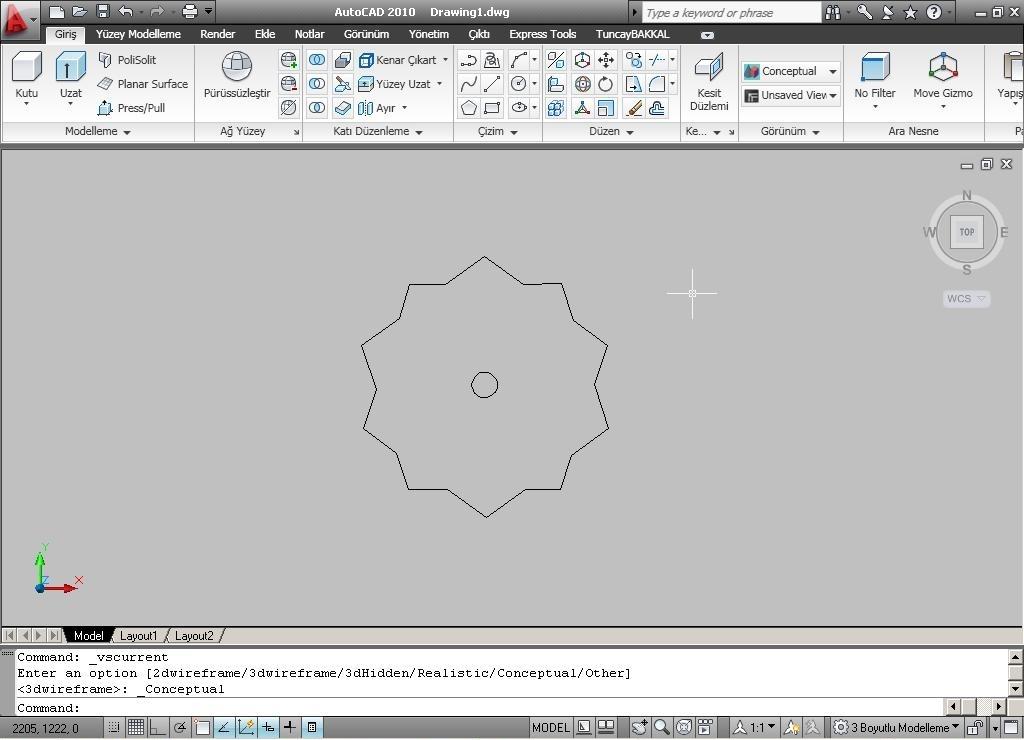This screenshot has height=740, width=1024.
Task: Open the Layout1 tab
Action: pos(139,635)
